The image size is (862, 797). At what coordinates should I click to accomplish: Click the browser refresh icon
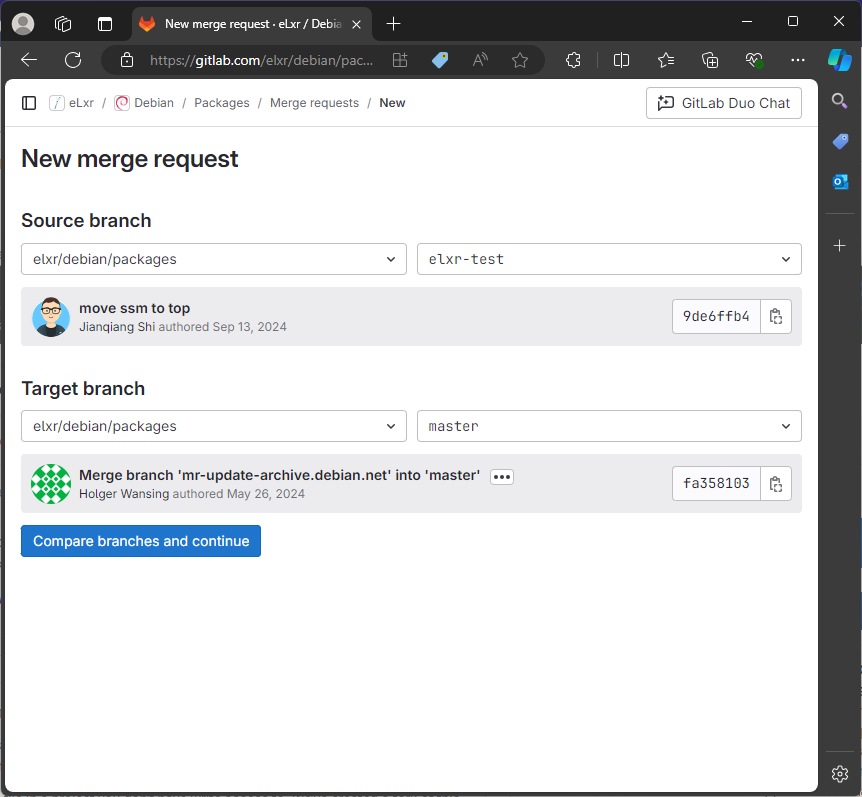click(x=73, y=60)
